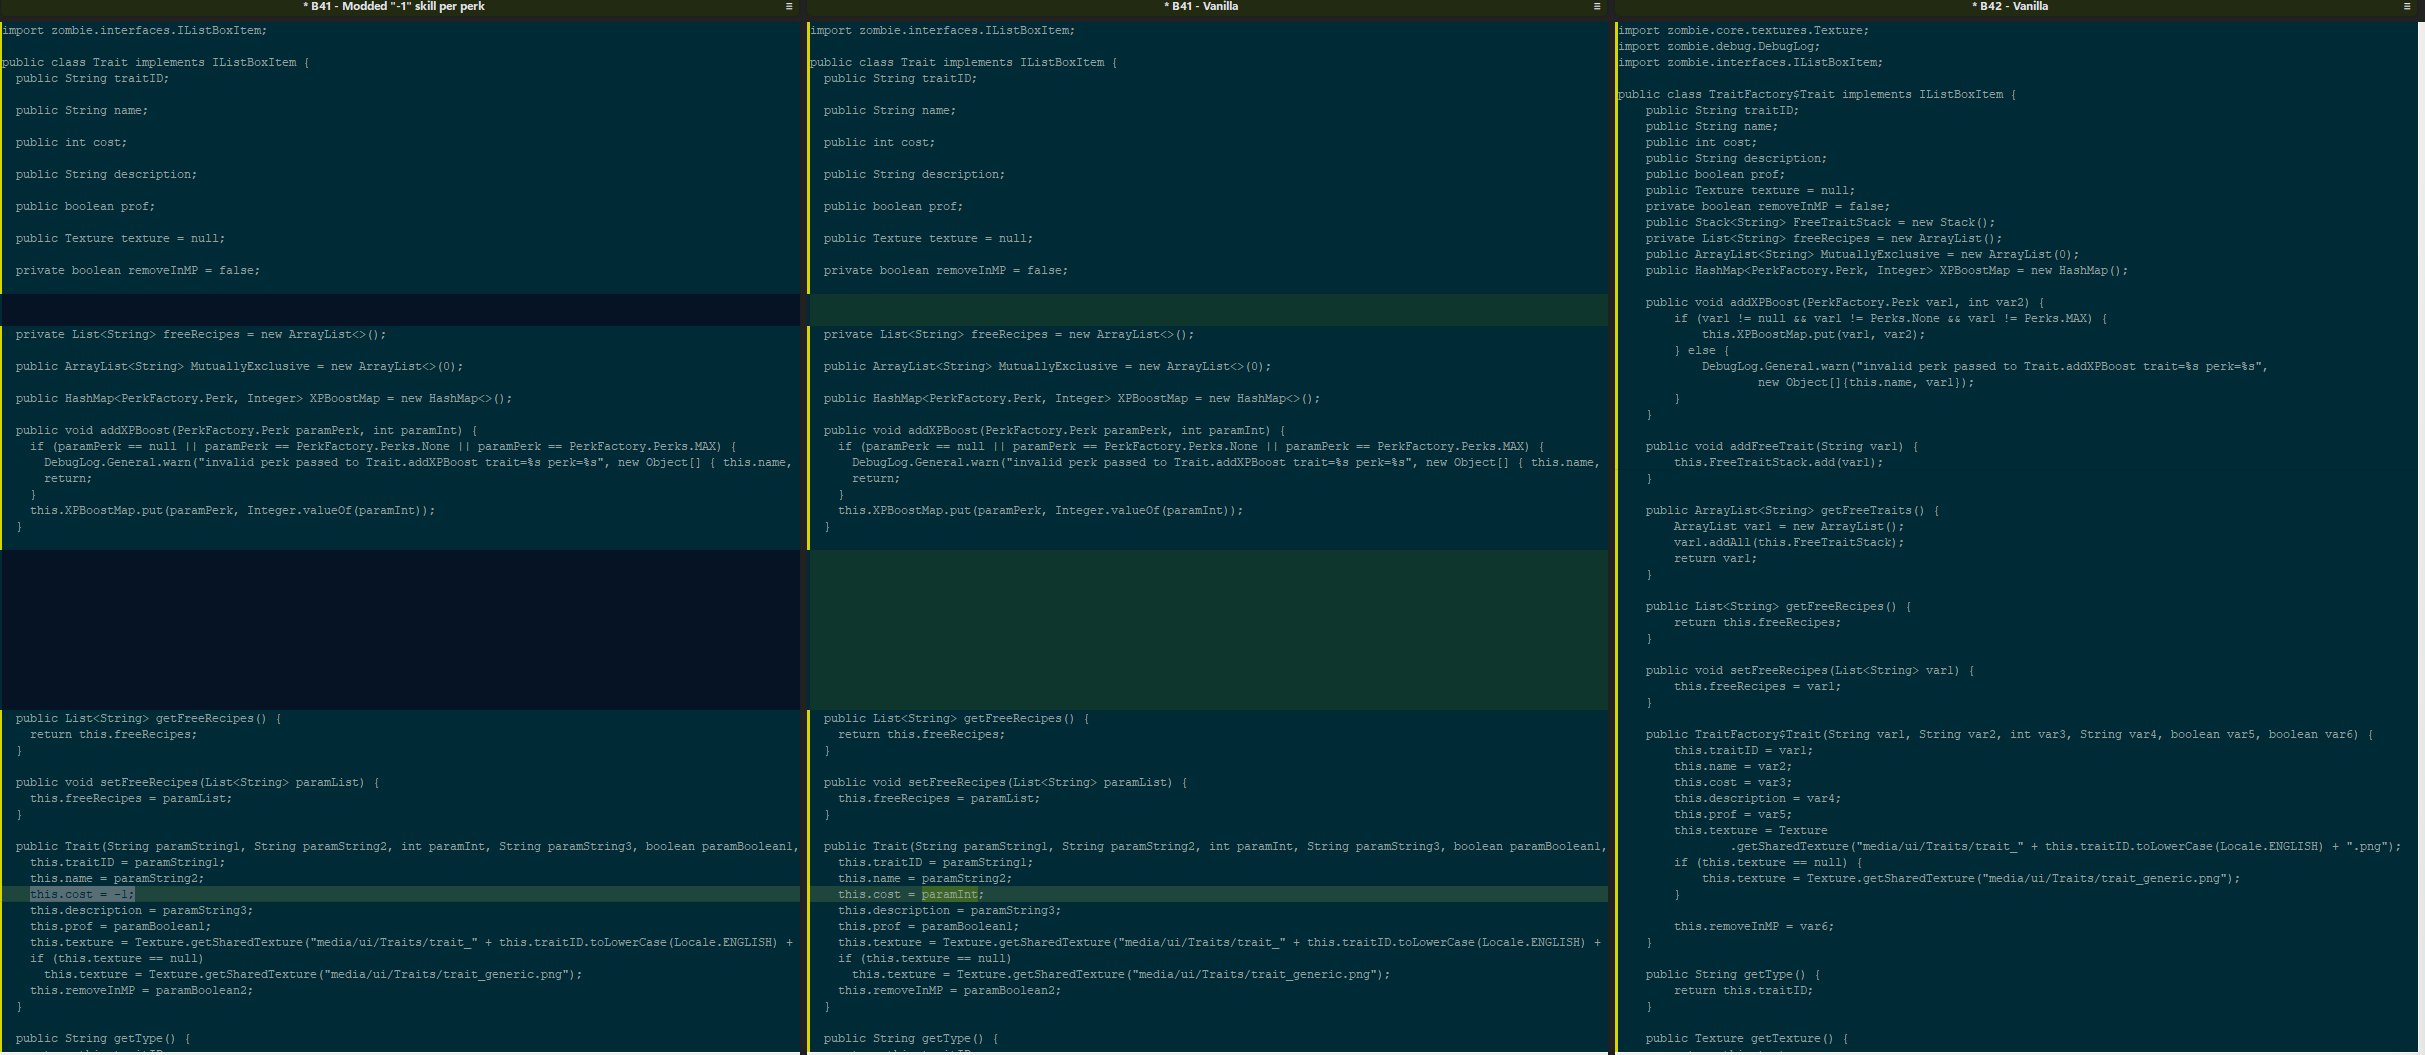The height and width of the screenshot is (1055, 2425).
Task: Click 'this.XPBoostMap.put(paramPerk' line in B41 Vanilla pane
Action: pos(1040,510)
